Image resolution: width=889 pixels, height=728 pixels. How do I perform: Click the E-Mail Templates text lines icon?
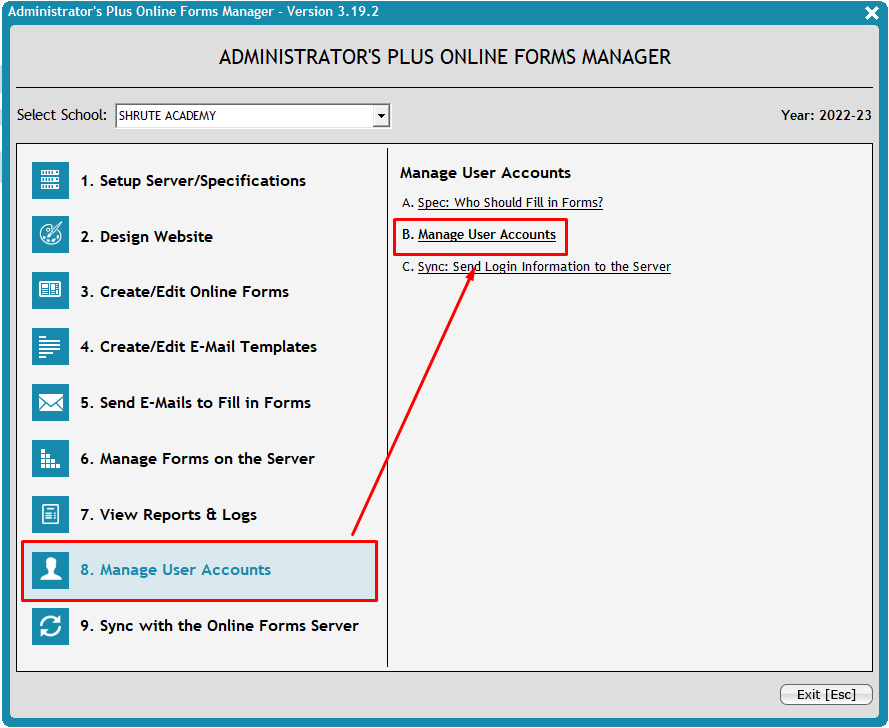(50, 346)
